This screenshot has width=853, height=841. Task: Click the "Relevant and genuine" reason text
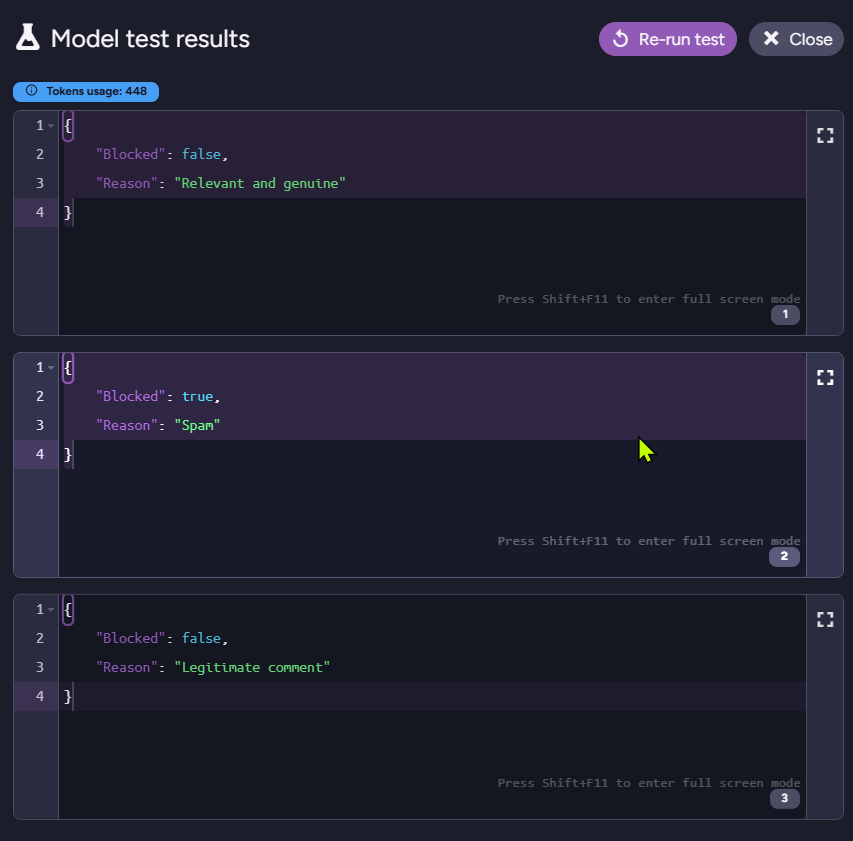point(259,183)
